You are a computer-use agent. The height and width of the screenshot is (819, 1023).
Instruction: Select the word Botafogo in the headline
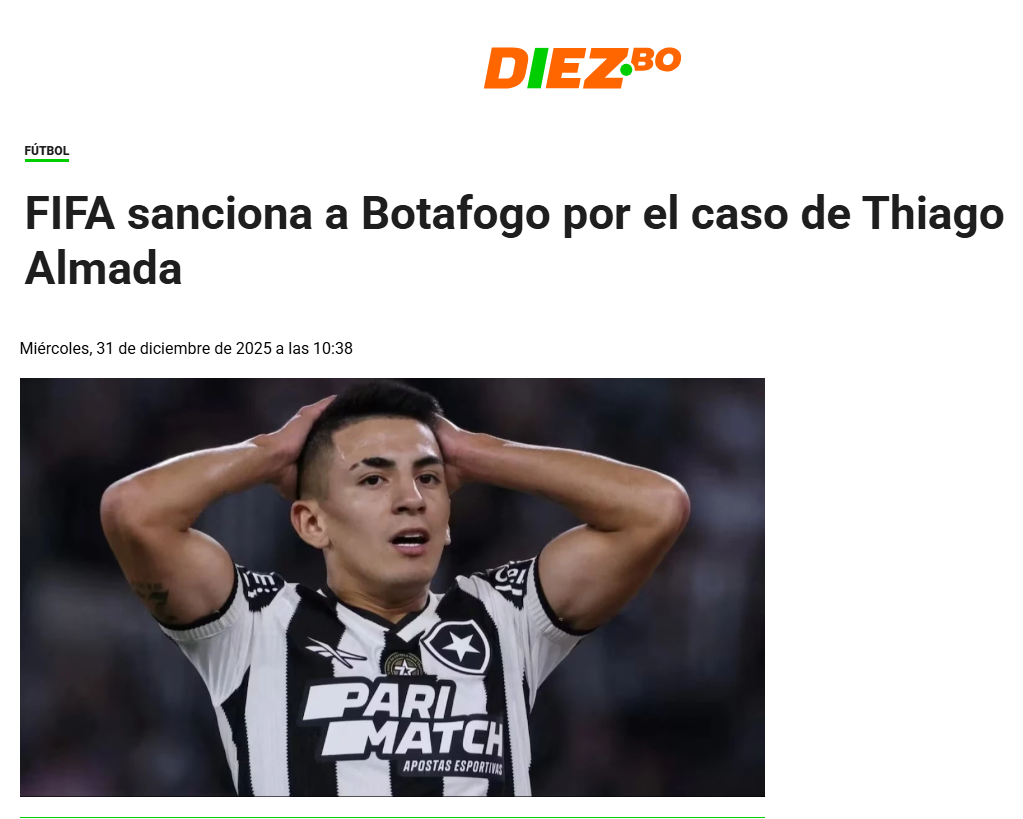point(455,213)
